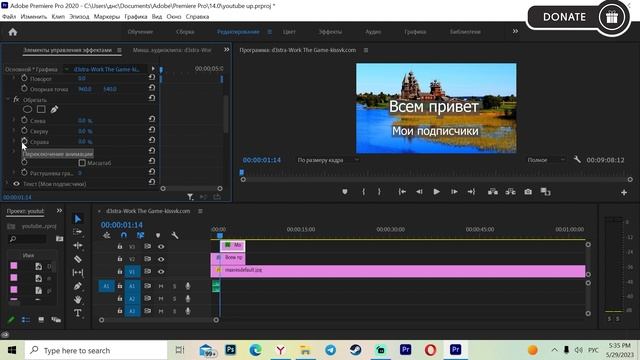This screenshot has width=640, height=360.
Task: Toggle animation stopwatch for Слева
Action: [24, 120]
